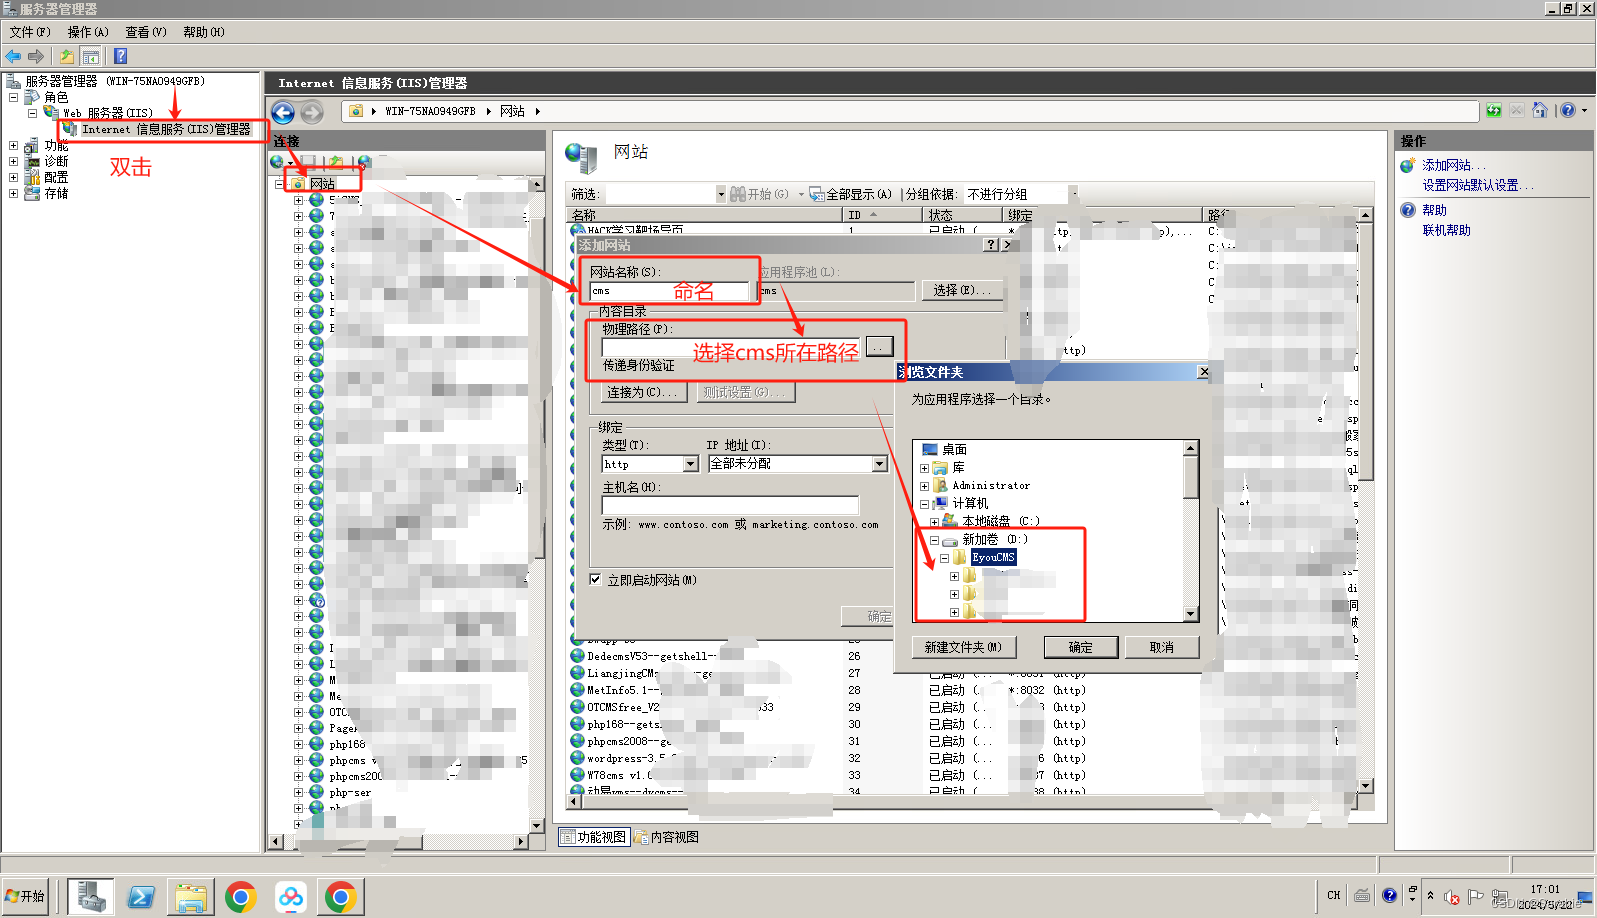Expand the Storage (存储) tree node
The height and width of the screenshot is (918, 1597).
tap(14, 193)
